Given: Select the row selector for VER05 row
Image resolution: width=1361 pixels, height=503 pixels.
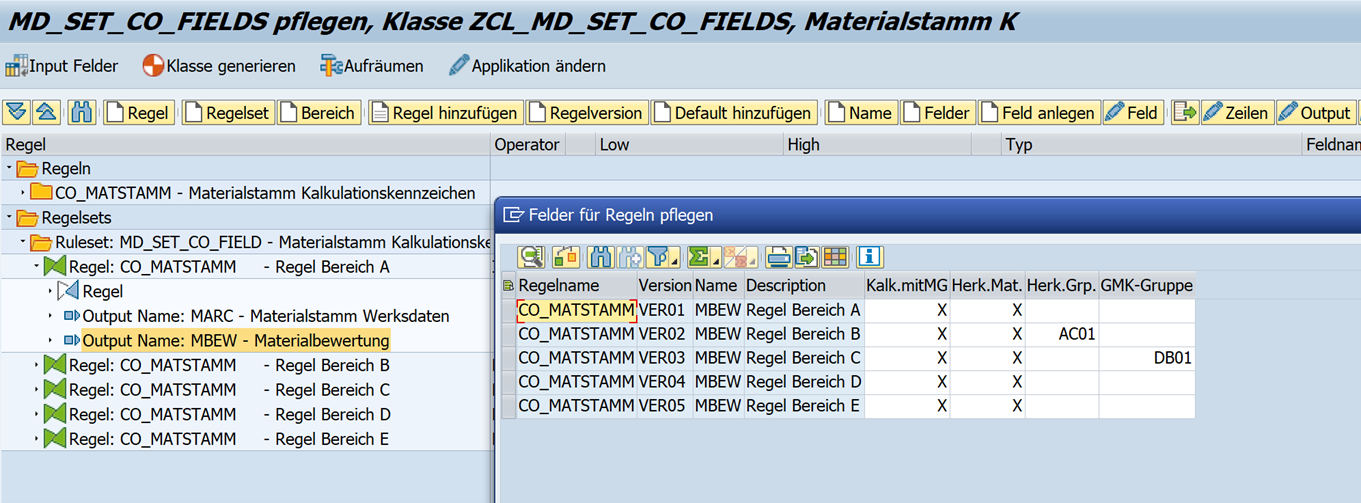Looking at the screenshot, I should [x=509, y=406].
